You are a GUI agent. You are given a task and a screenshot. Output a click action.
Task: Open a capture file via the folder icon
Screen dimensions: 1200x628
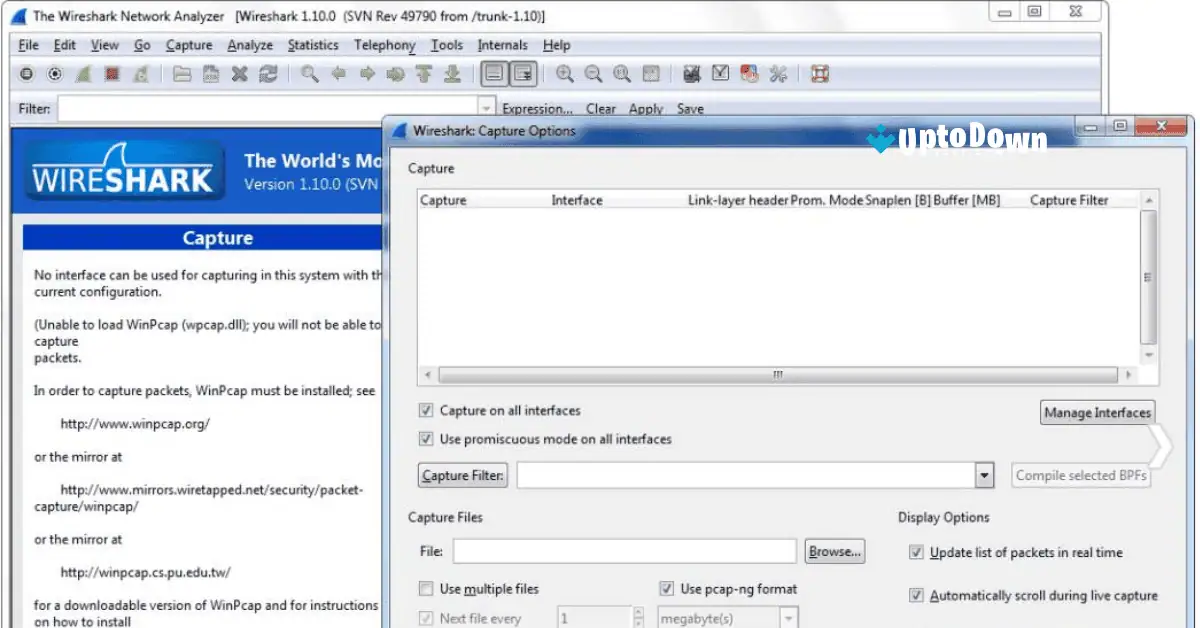click(182, 73)
